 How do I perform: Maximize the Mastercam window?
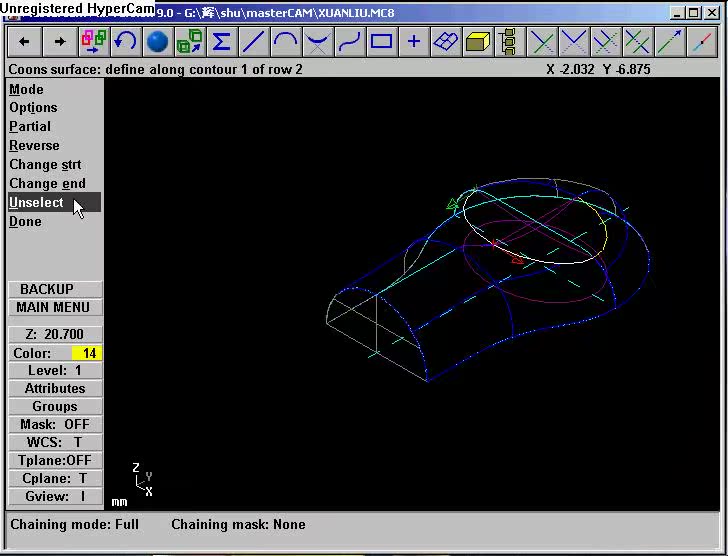[x=694, y=13]
